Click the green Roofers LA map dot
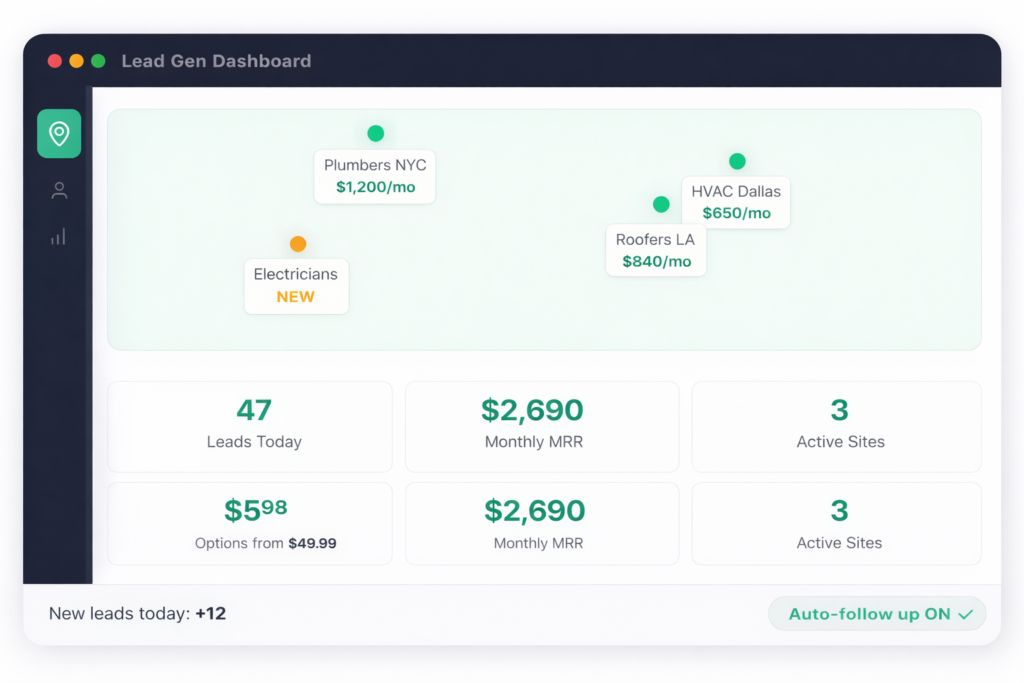The height and width of the screenshot is (683, 1024). [x=661, y=204]
